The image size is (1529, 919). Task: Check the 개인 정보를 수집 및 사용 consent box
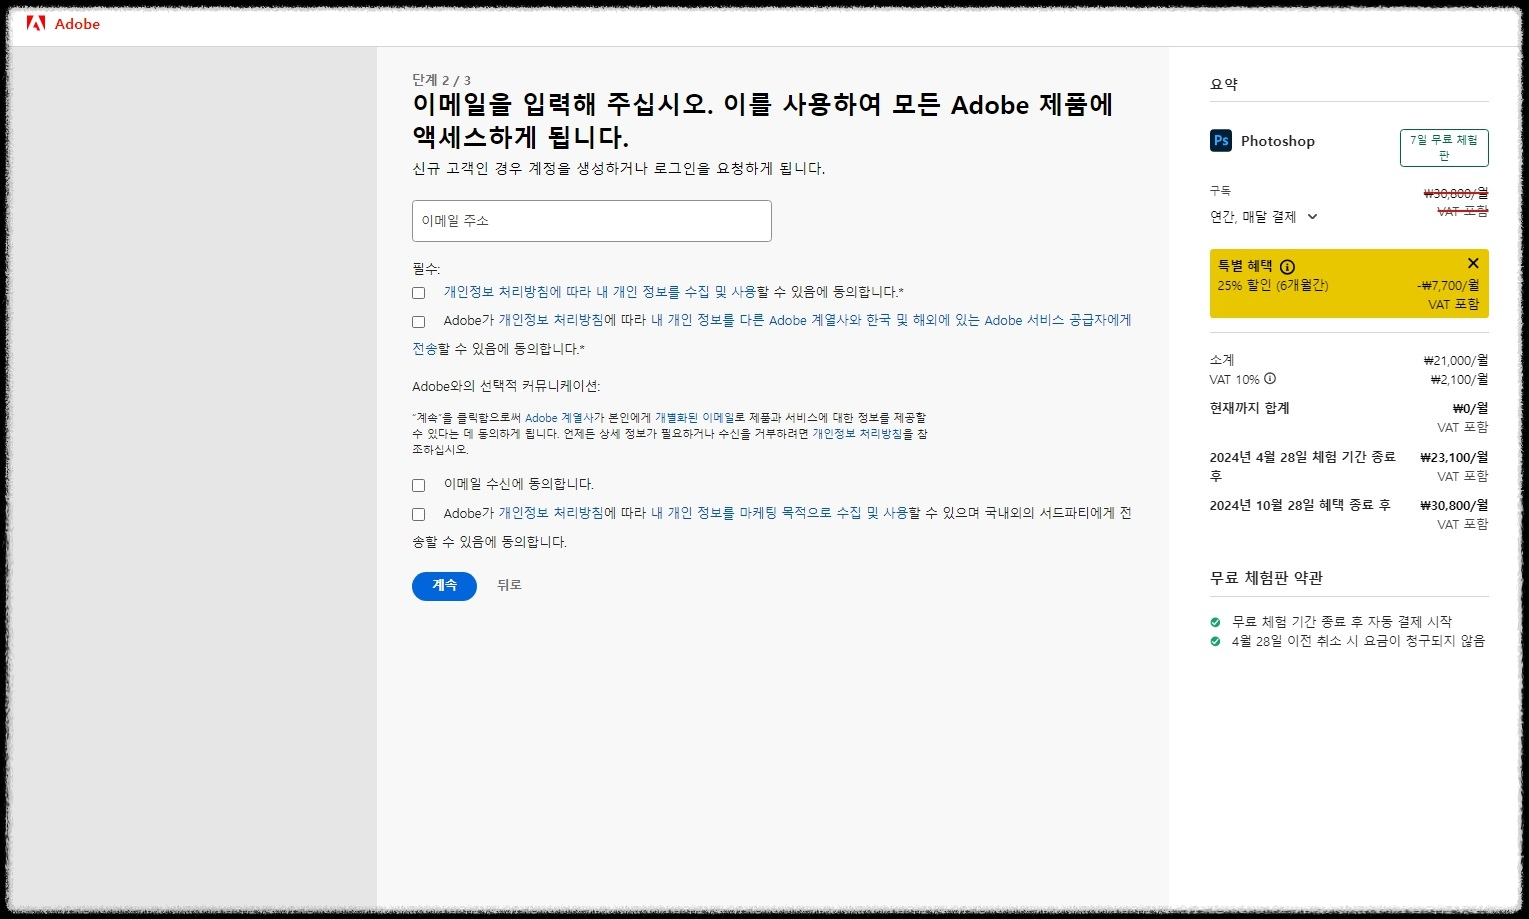click(x=419, y=293)
